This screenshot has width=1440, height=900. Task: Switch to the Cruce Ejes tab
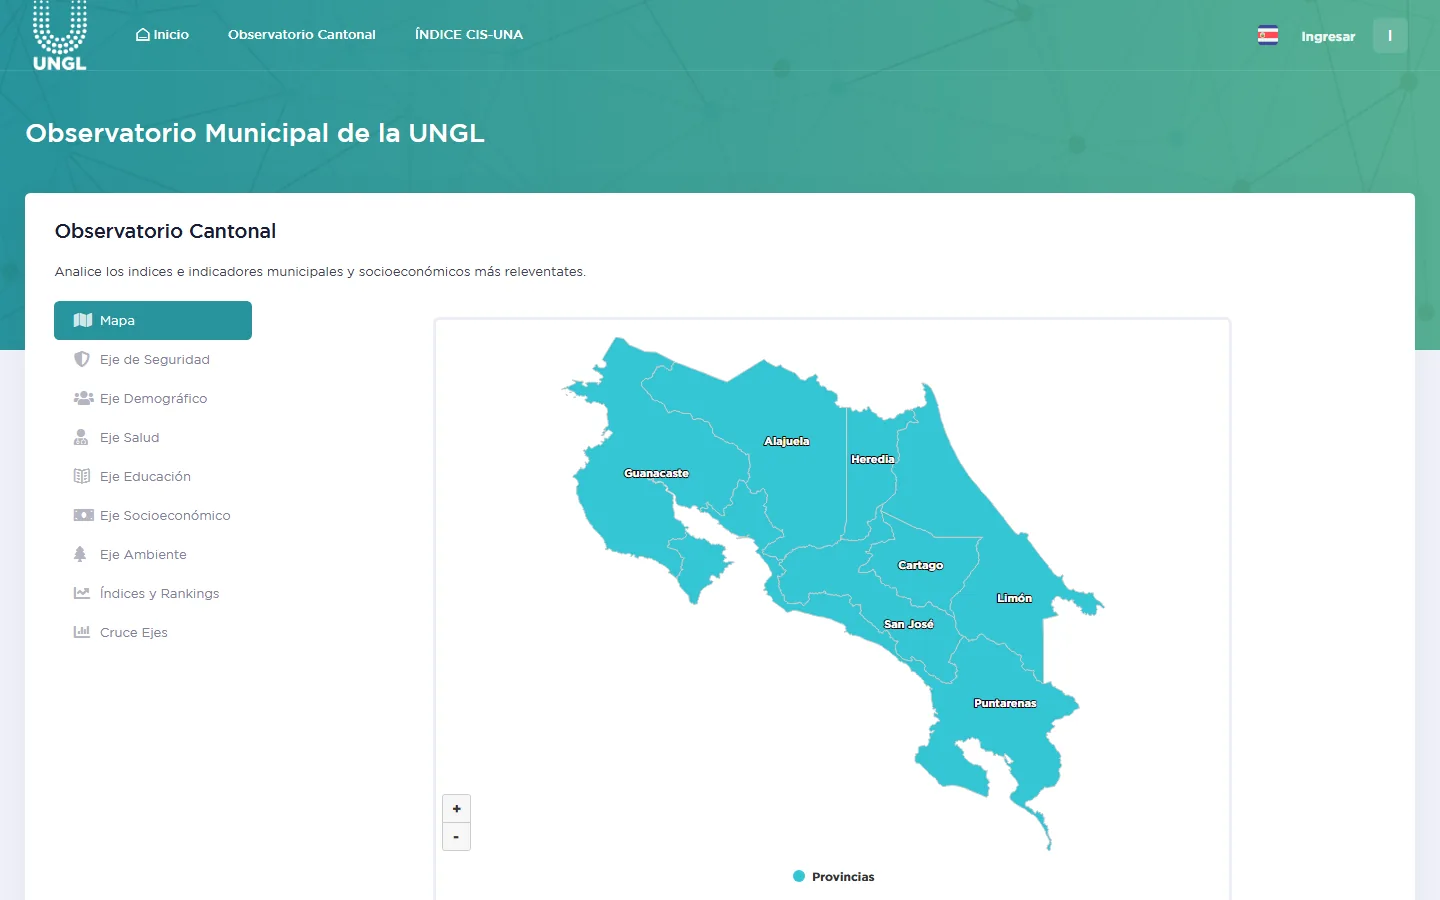[153, 633]
